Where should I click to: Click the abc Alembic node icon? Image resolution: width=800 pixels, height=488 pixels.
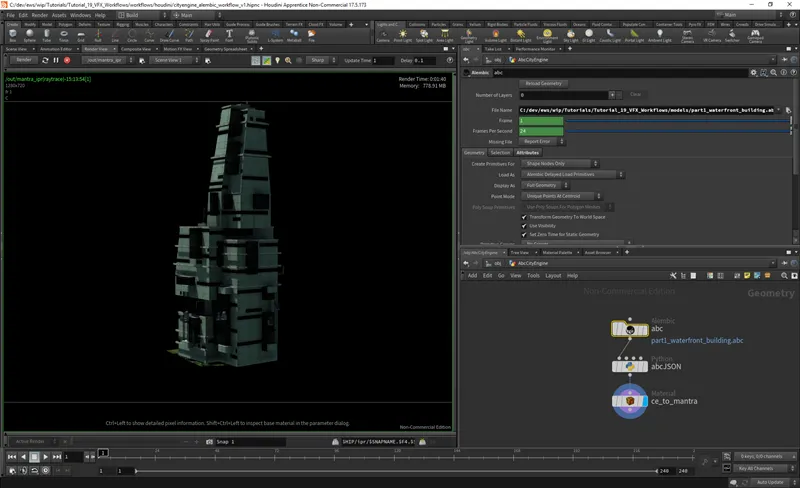632,329
